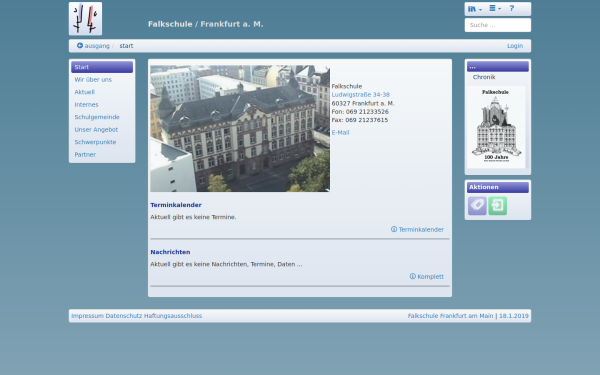Screen dimensions: 600x375
Task: Click the start breadcrumb
Action: coord(126,46)
